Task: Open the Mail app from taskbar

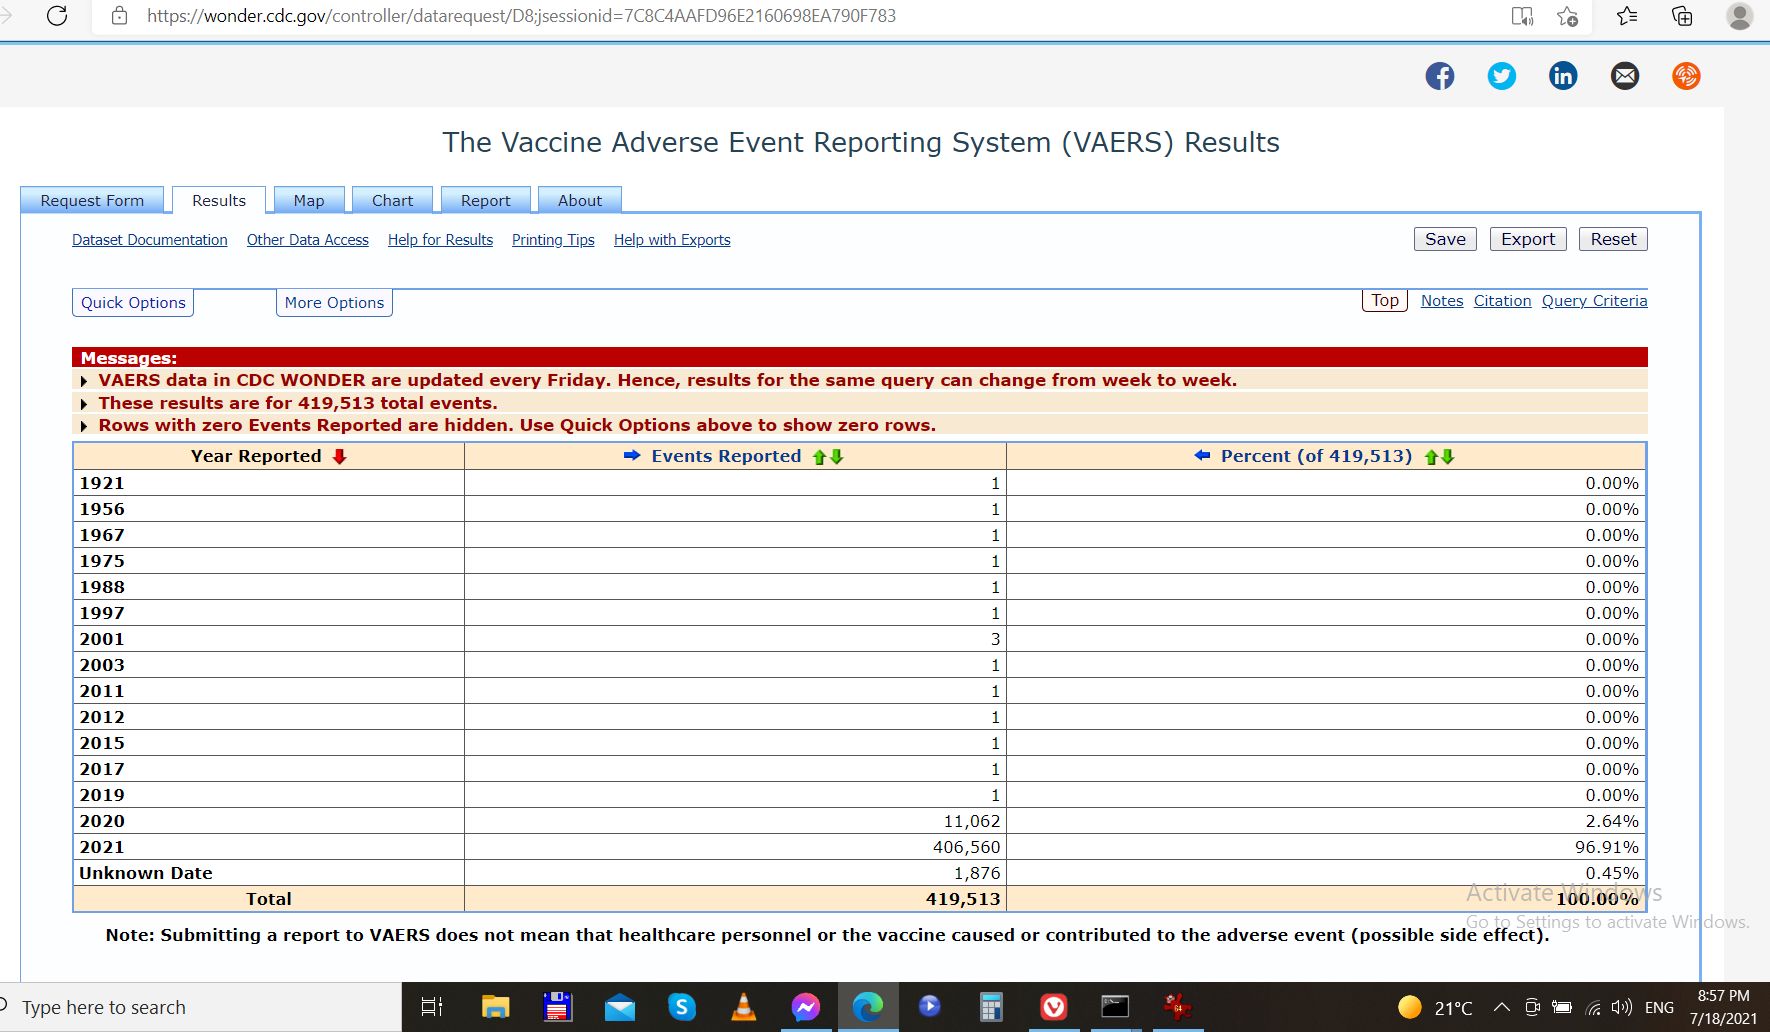Action: [x=620, y=1008]
